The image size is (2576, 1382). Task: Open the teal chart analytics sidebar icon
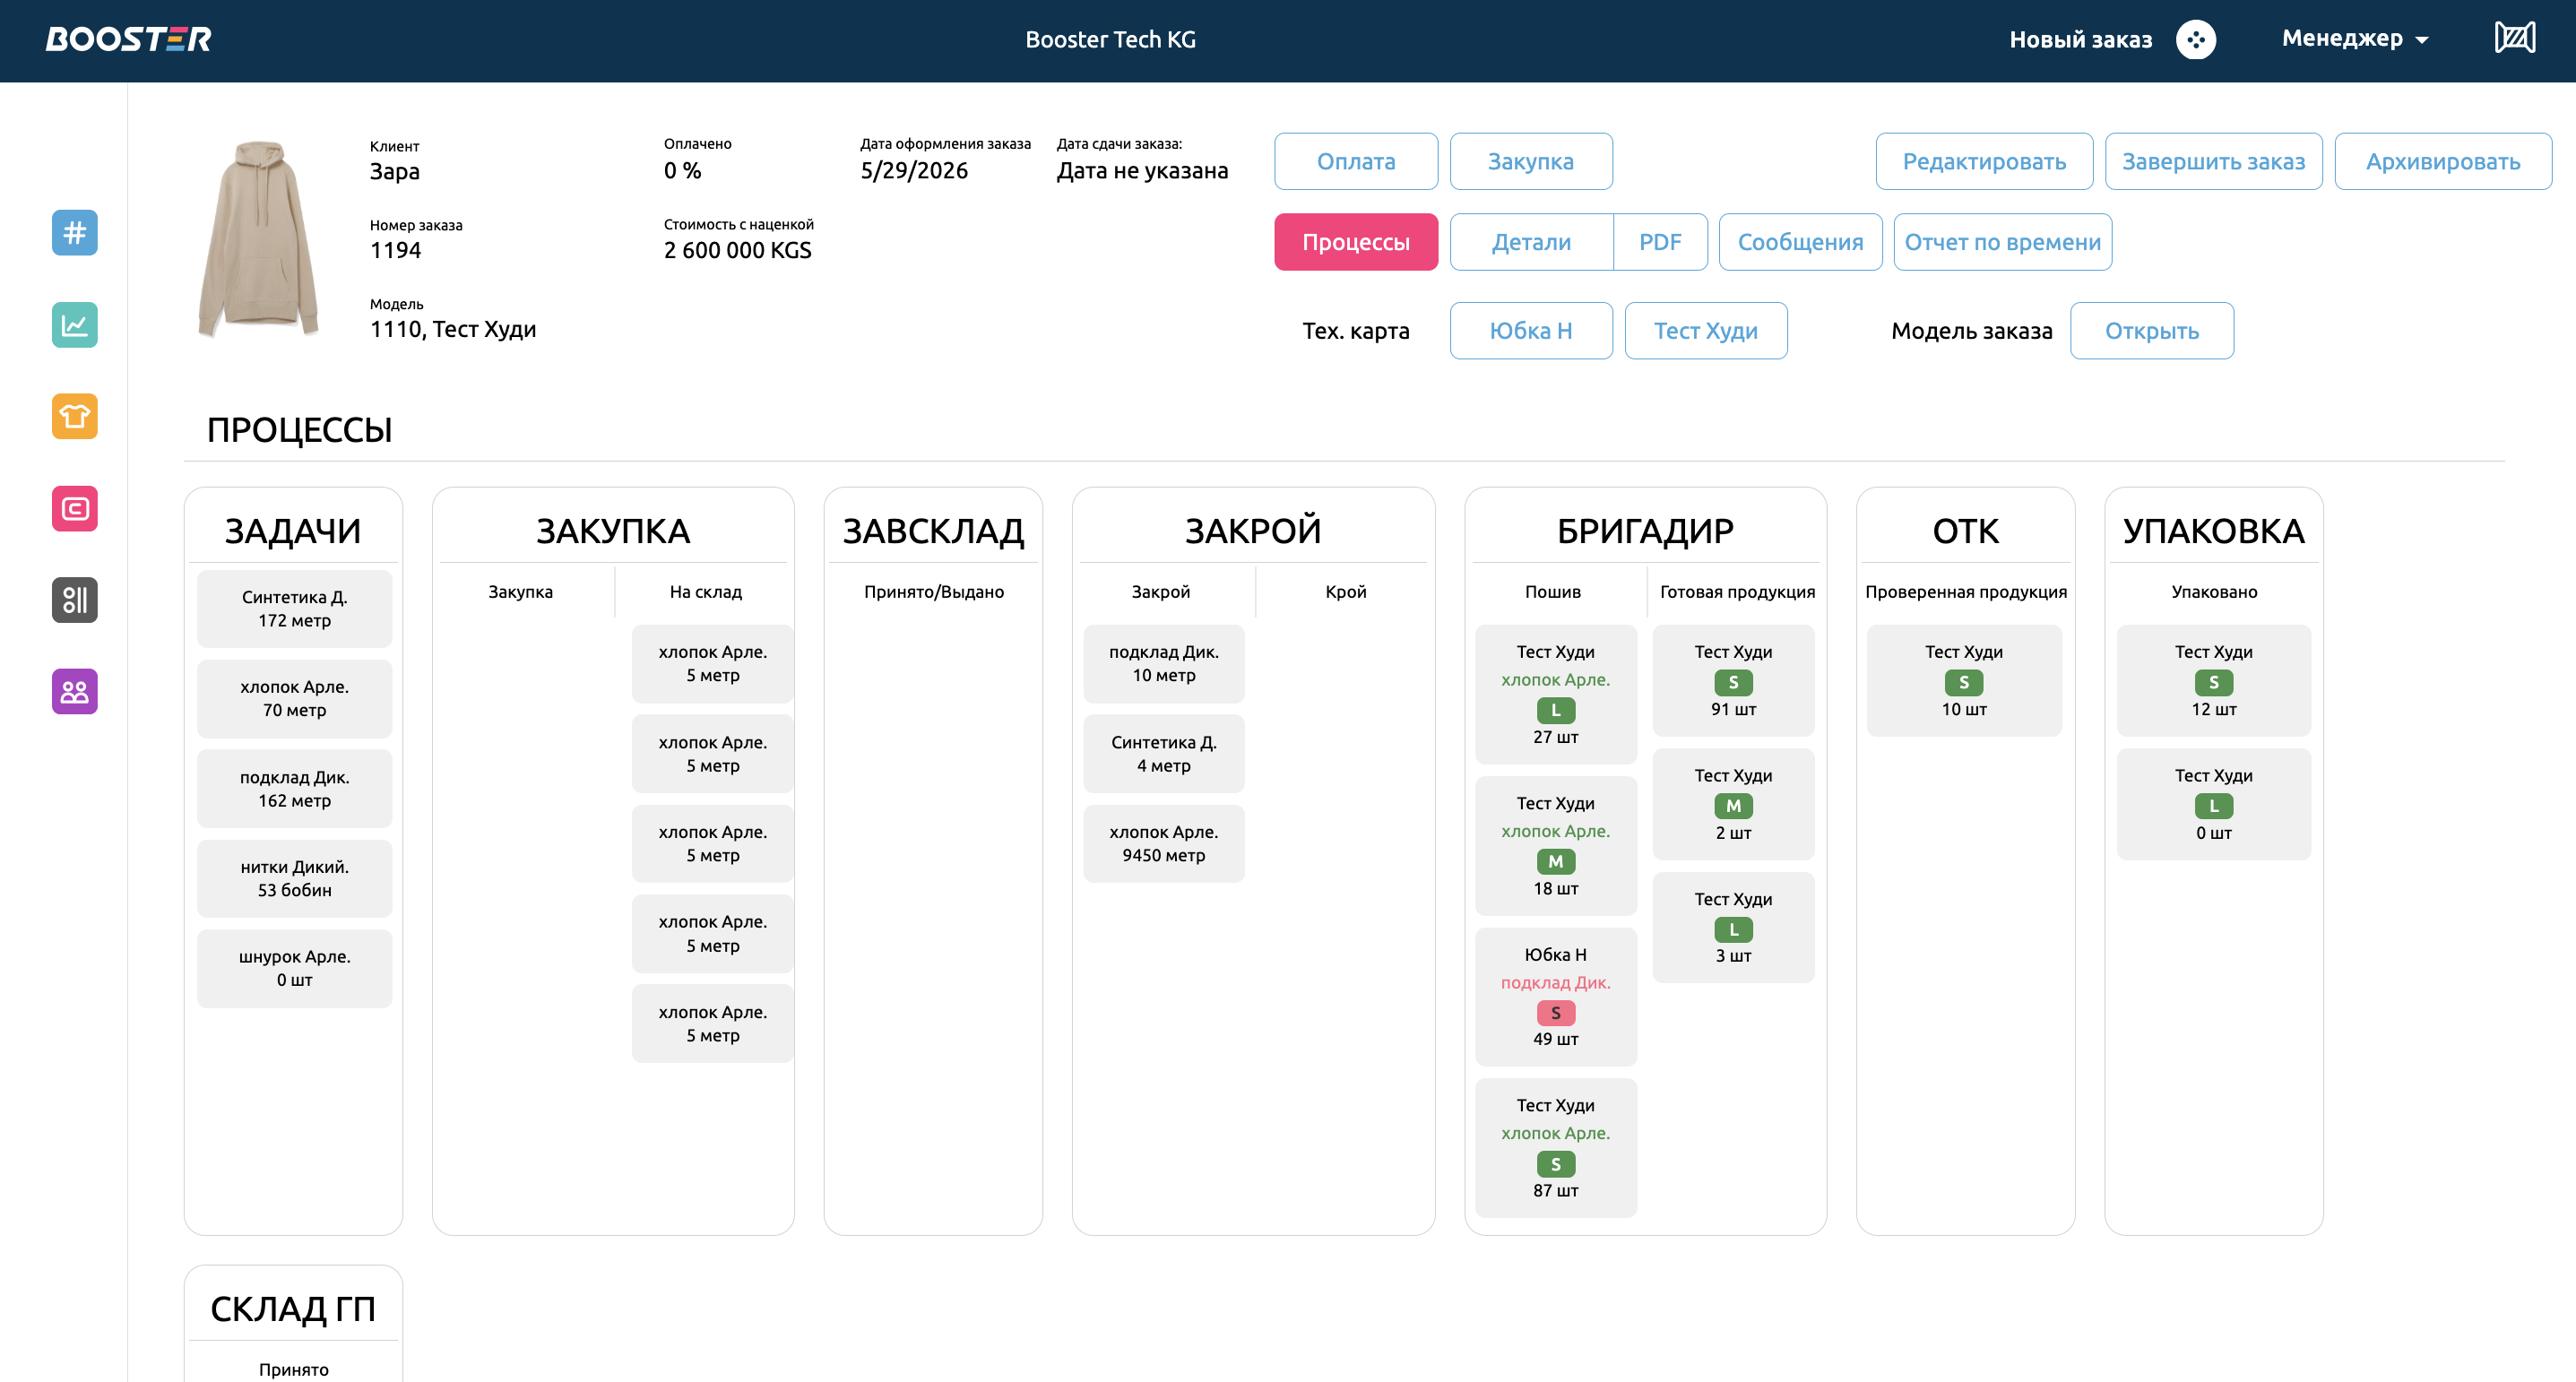point(75,324)
